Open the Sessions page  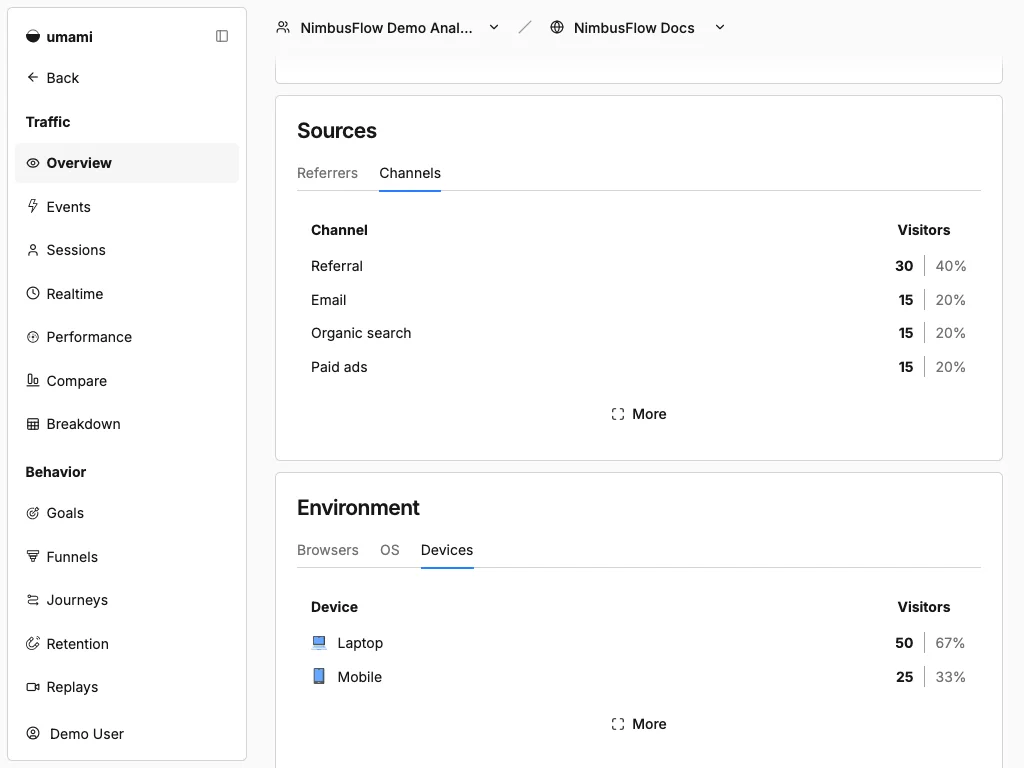coord(127,250)
